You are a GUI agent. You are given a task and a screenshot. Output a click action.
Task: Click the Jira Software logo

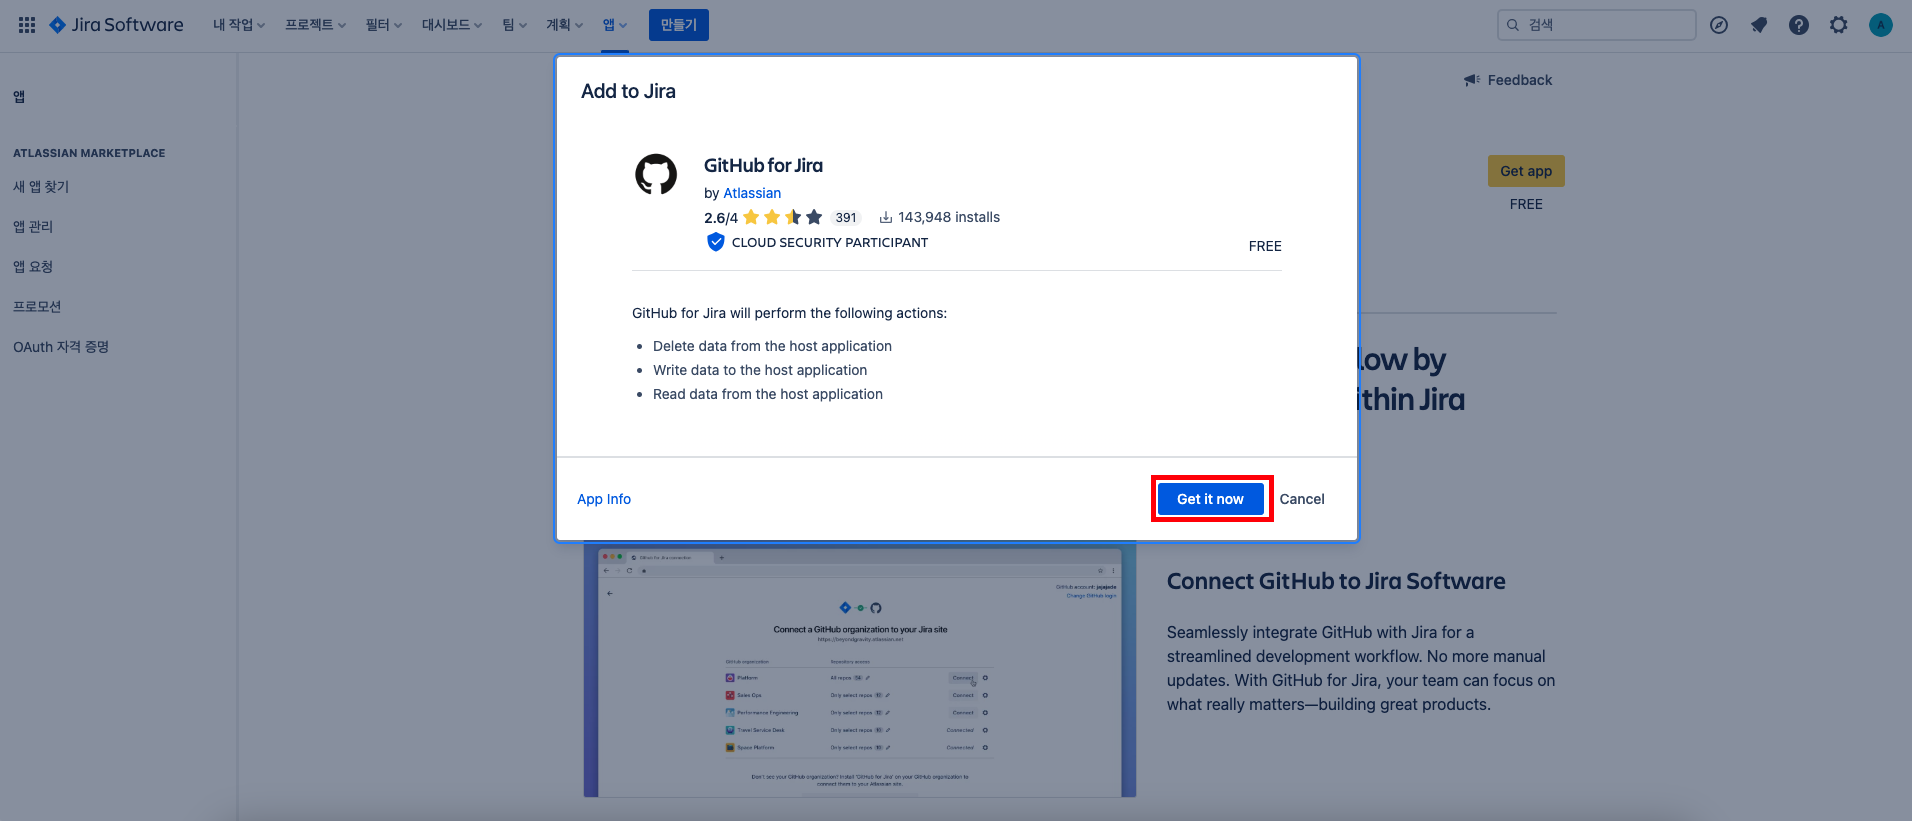(x=116, y=25)
